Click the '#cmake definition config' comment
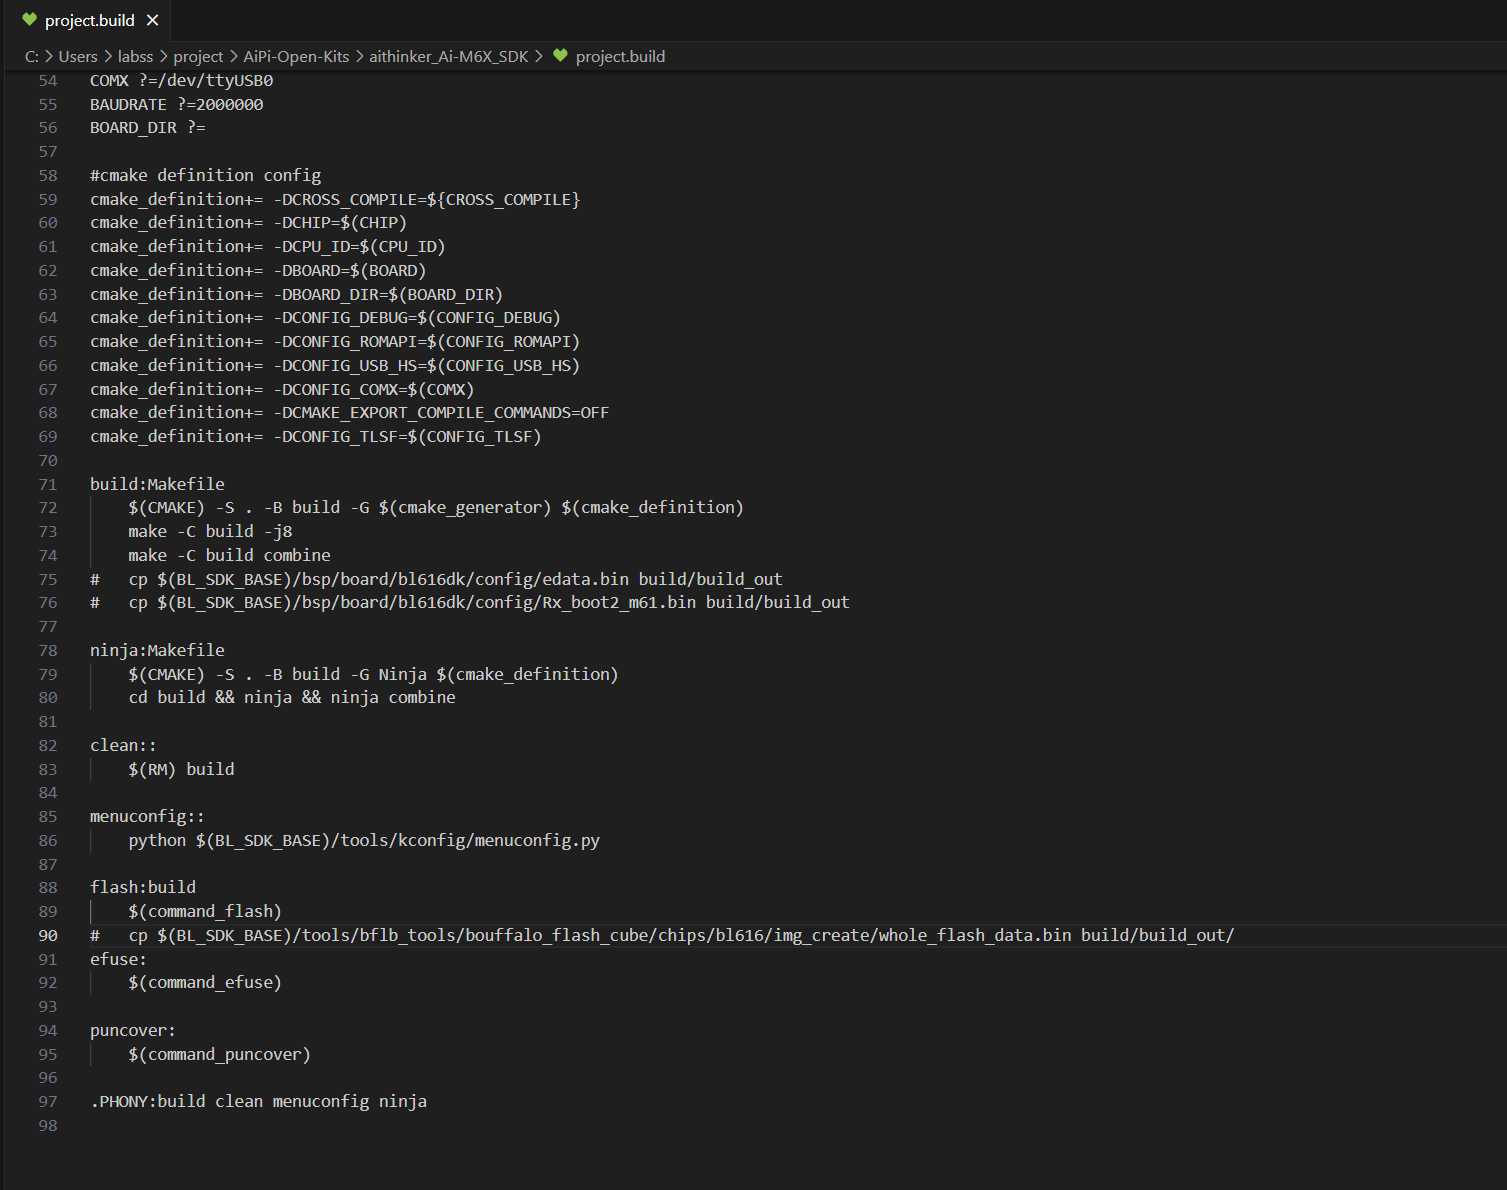This screenshot has height=1190, width=1507. [x=205, y=176]
